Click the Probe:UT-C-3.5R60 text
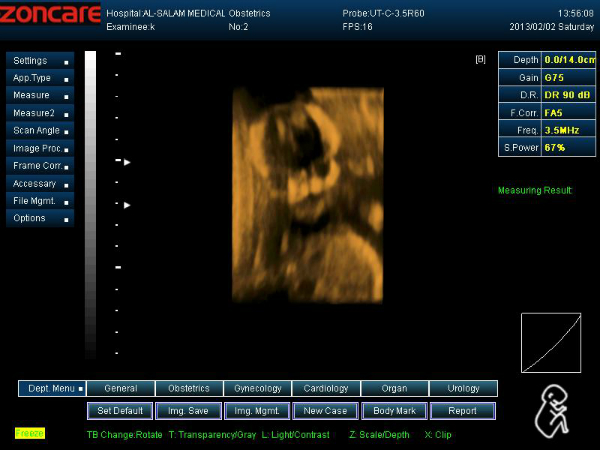This screenshot has width=600, height=450. 383,14
